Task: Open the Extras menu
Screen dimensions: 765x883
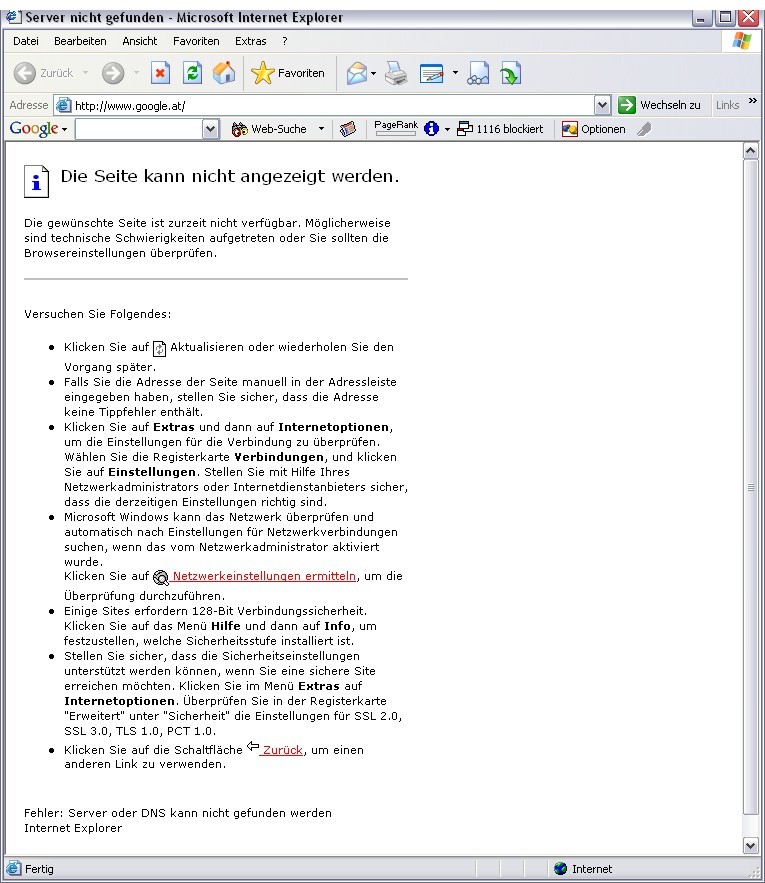Action: click(251, 41)
